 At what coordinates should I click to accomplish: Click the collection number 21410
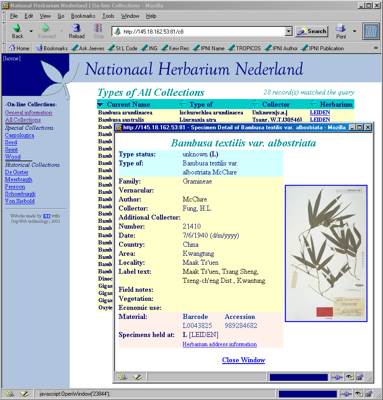click(192, 227)
